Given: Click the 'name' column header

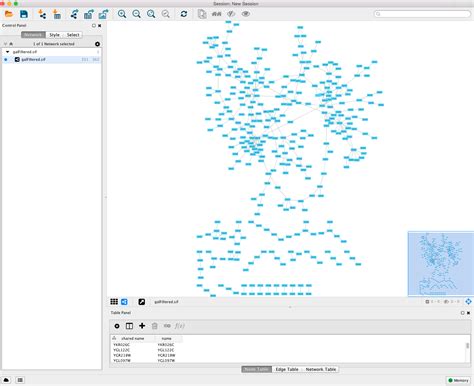Looking at the screenshot, I should pyautogui.click(x=166, y=338).
